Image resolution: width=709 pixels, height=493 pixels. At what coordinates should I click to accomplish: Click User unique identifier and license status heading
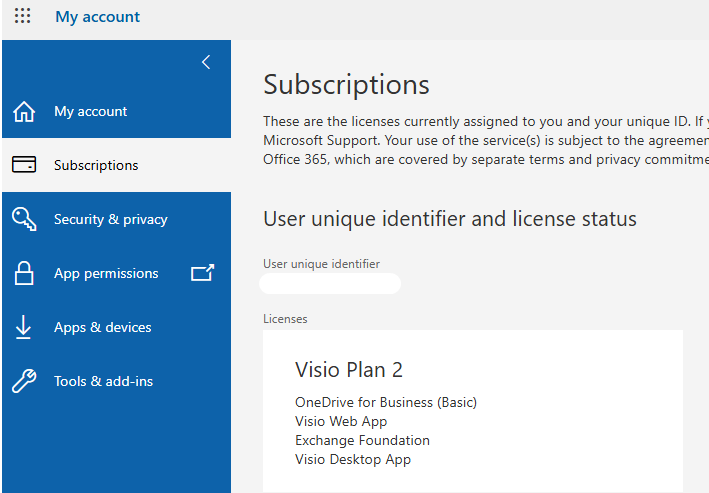tap(450, 219)
